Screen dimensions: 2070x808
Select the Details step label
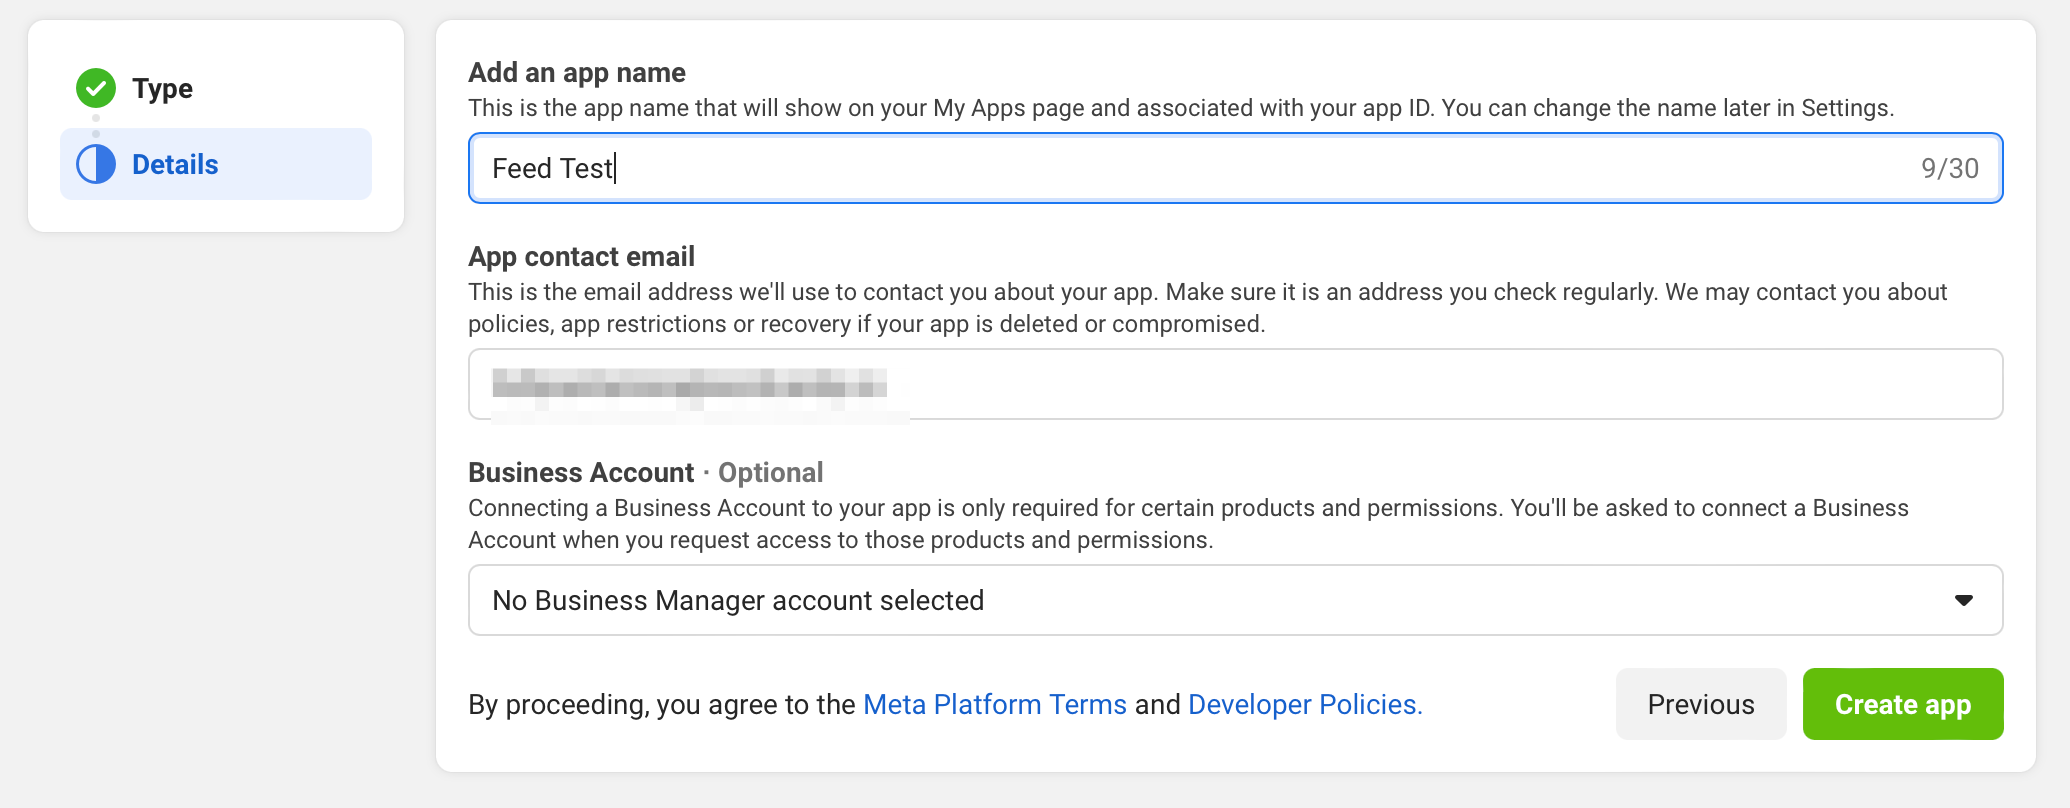(x=175, y=164)
